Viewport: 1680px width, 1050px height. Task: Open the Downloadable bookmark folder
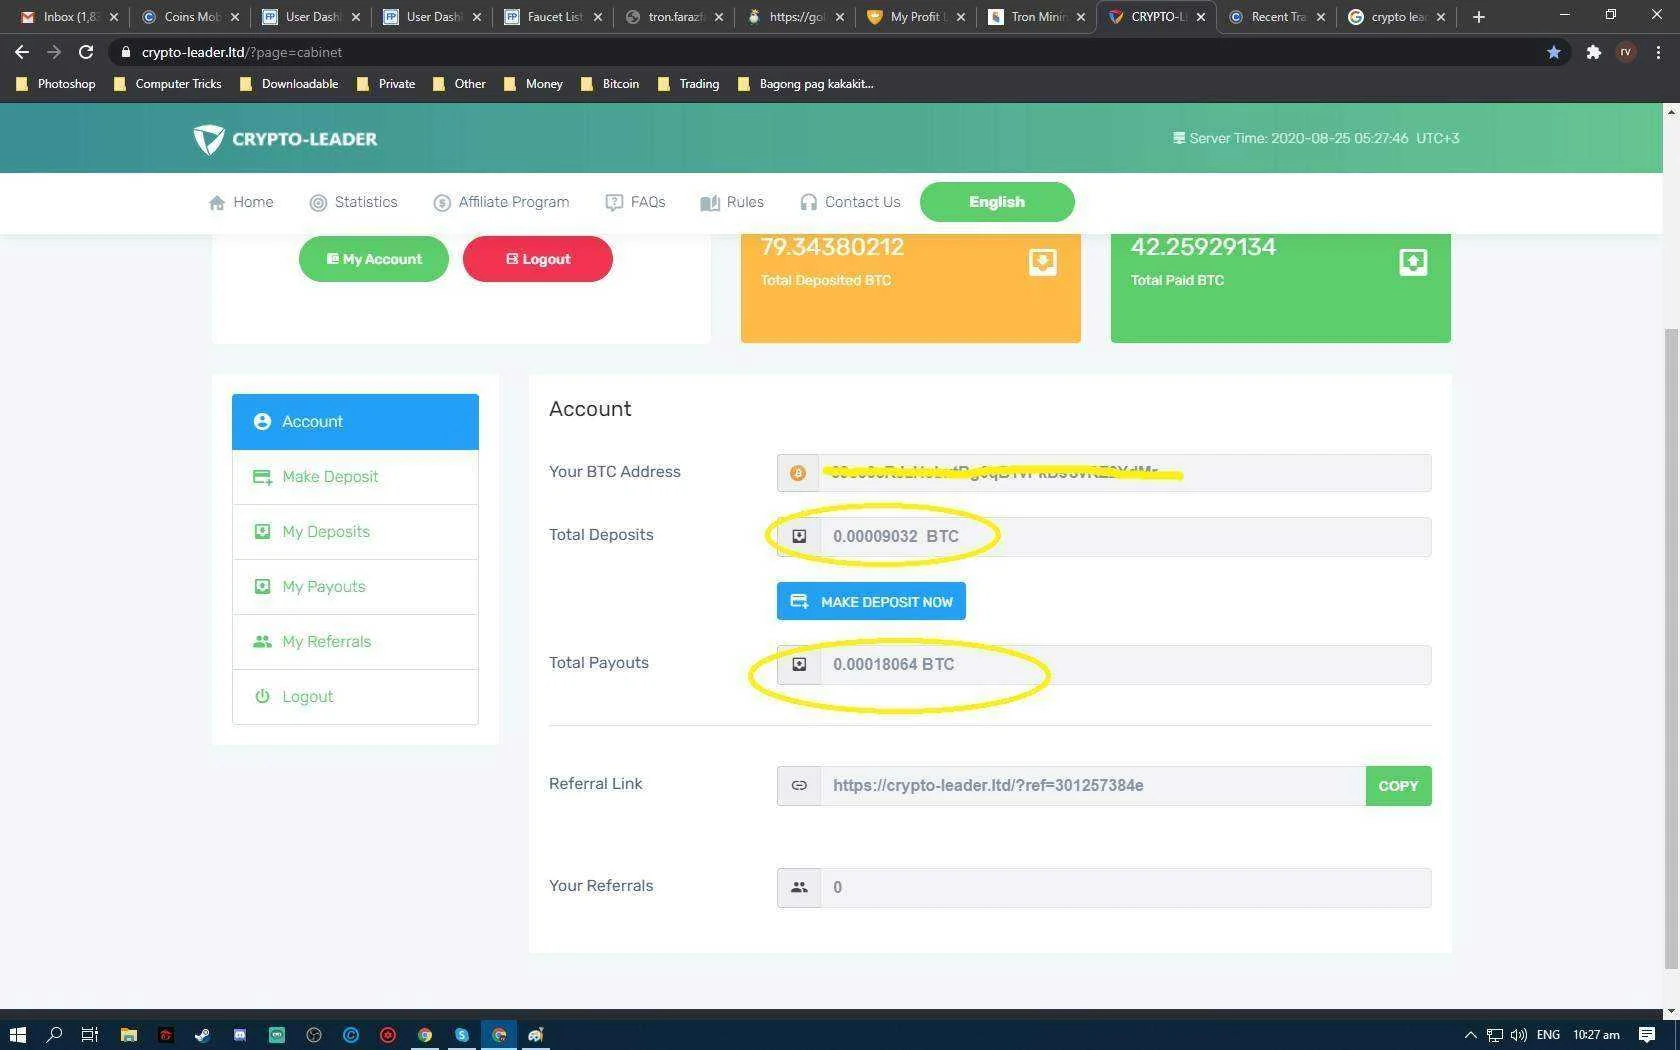289,84
